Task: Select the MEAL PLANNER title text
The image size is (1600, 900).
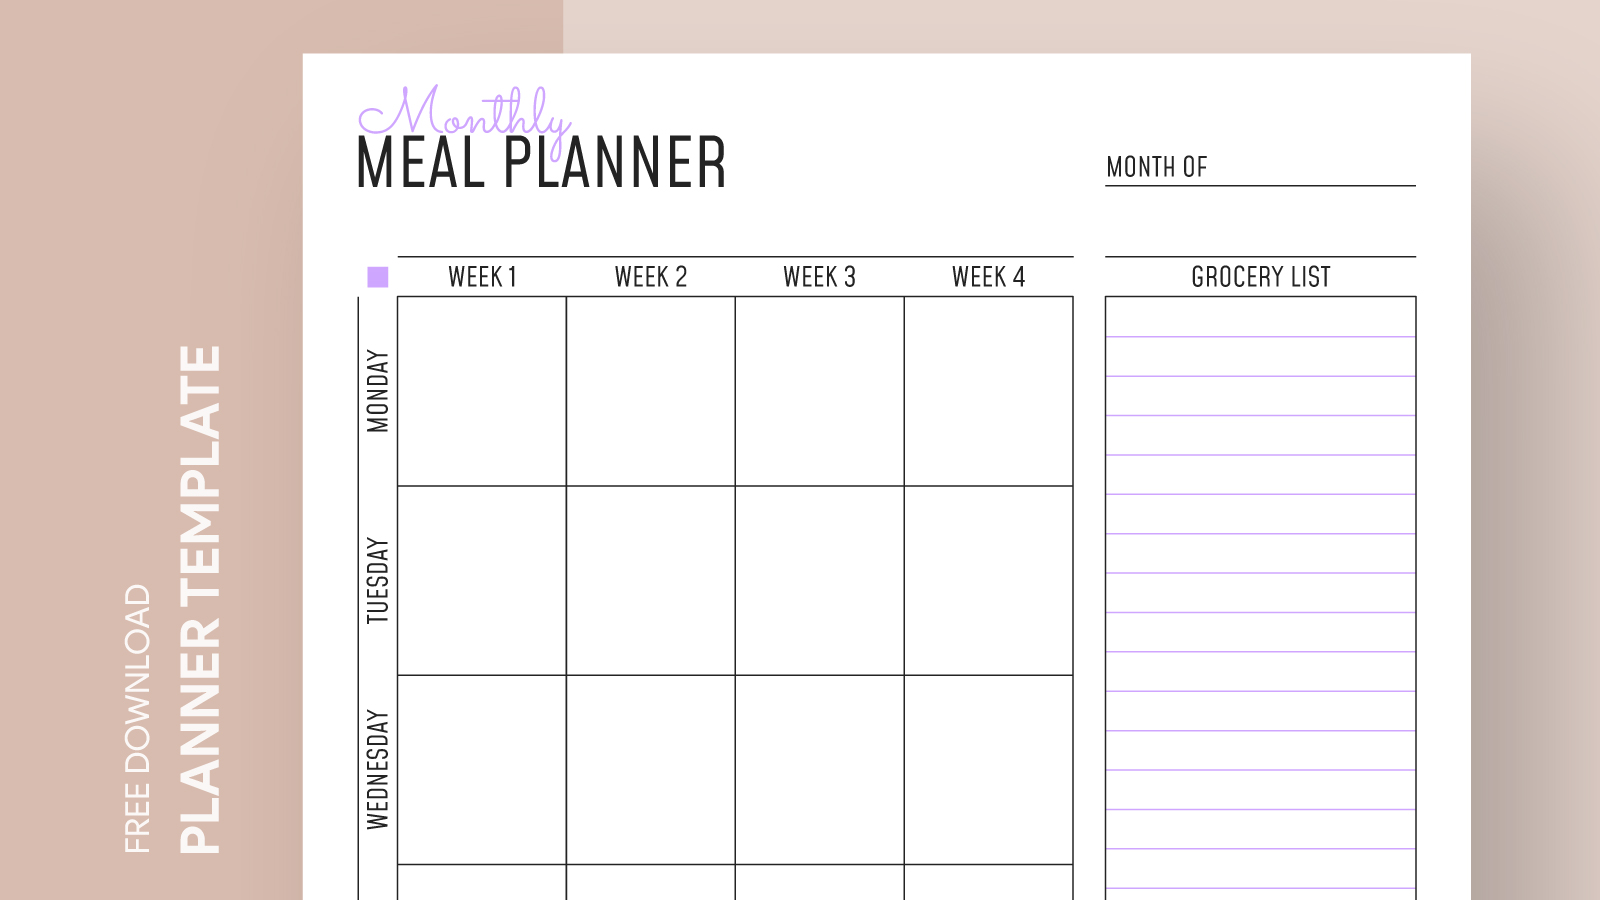Action: point(541,163)
